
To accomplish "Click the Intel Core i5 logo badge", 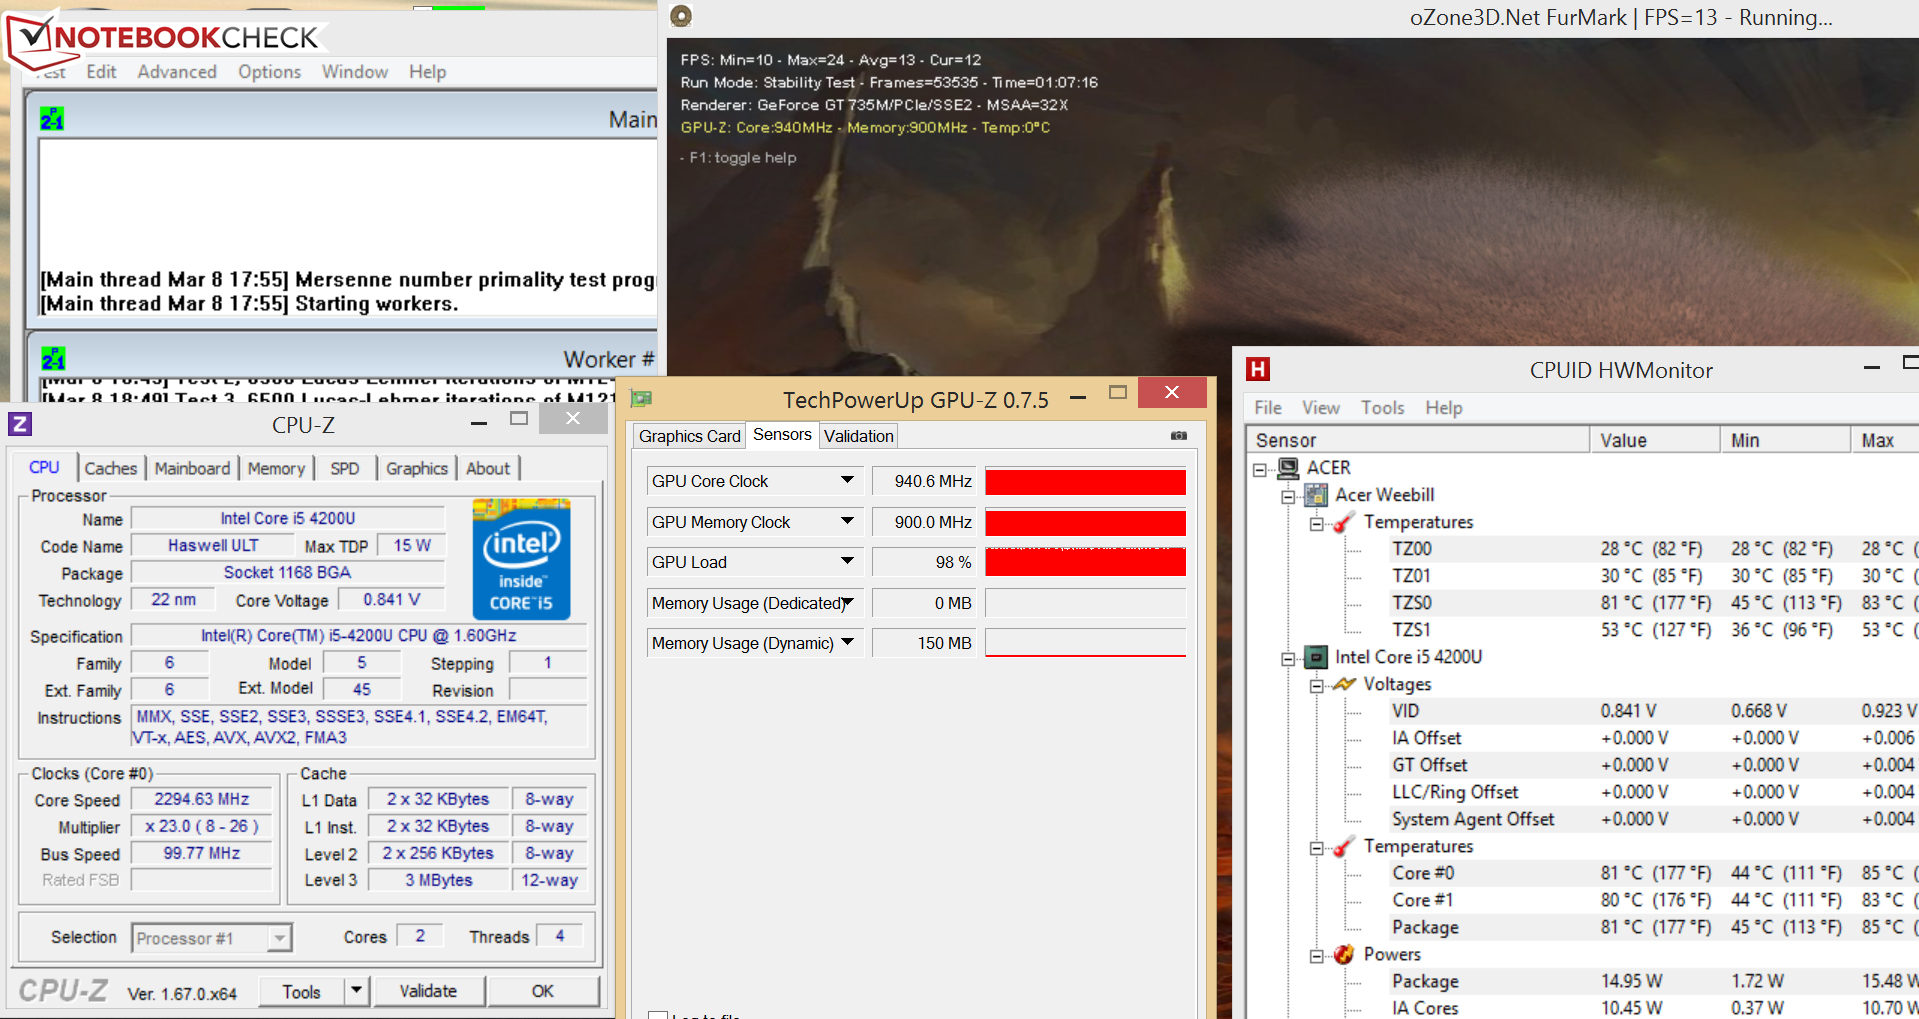I will click(x=521, y=560).
